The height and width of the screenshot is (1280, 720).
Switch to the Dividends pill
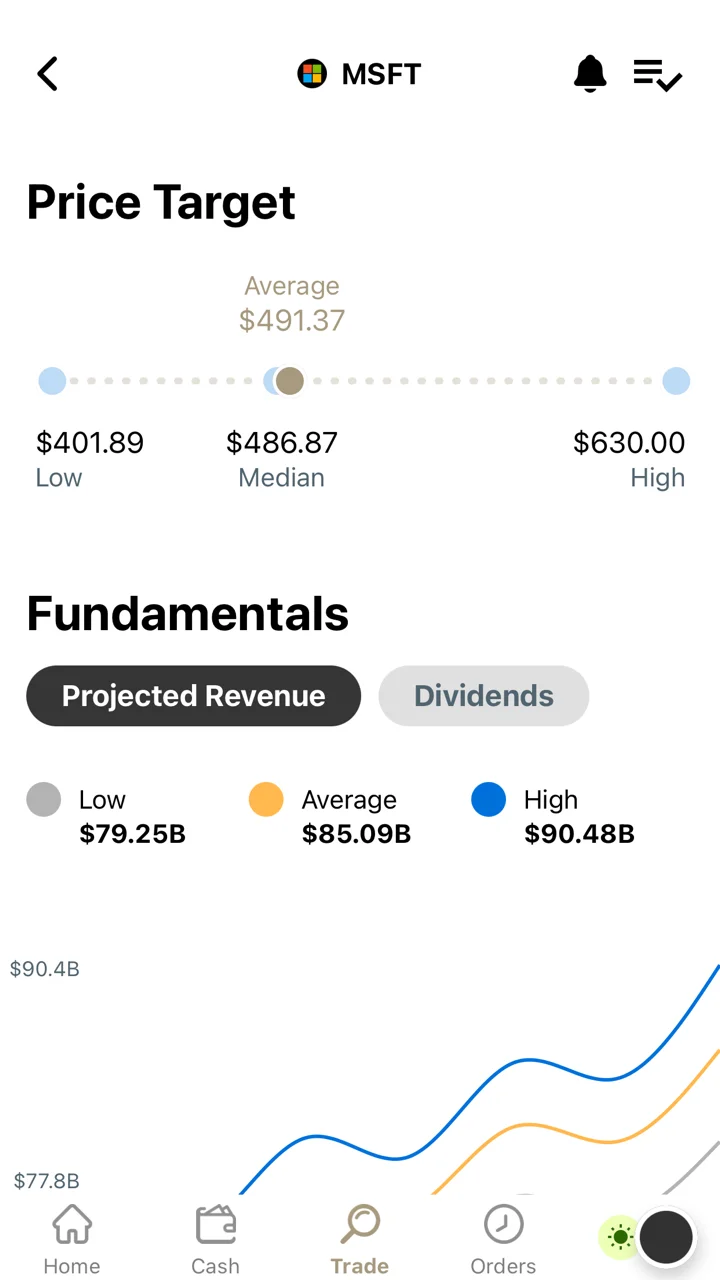484,696
